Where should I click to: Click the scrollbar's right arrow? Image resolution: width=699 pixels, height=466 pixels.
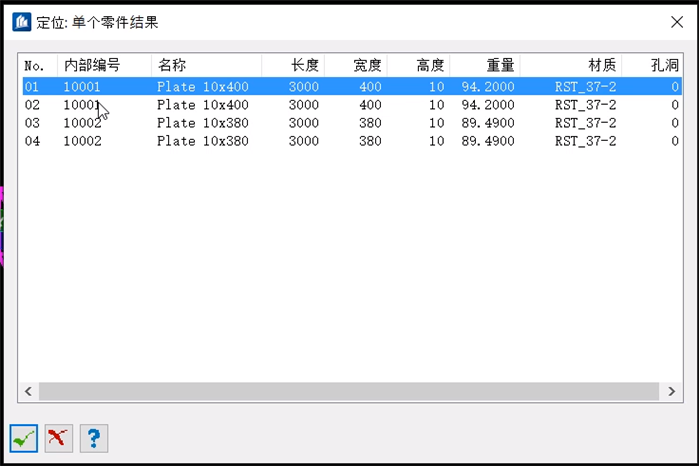(x=671, y=392)
